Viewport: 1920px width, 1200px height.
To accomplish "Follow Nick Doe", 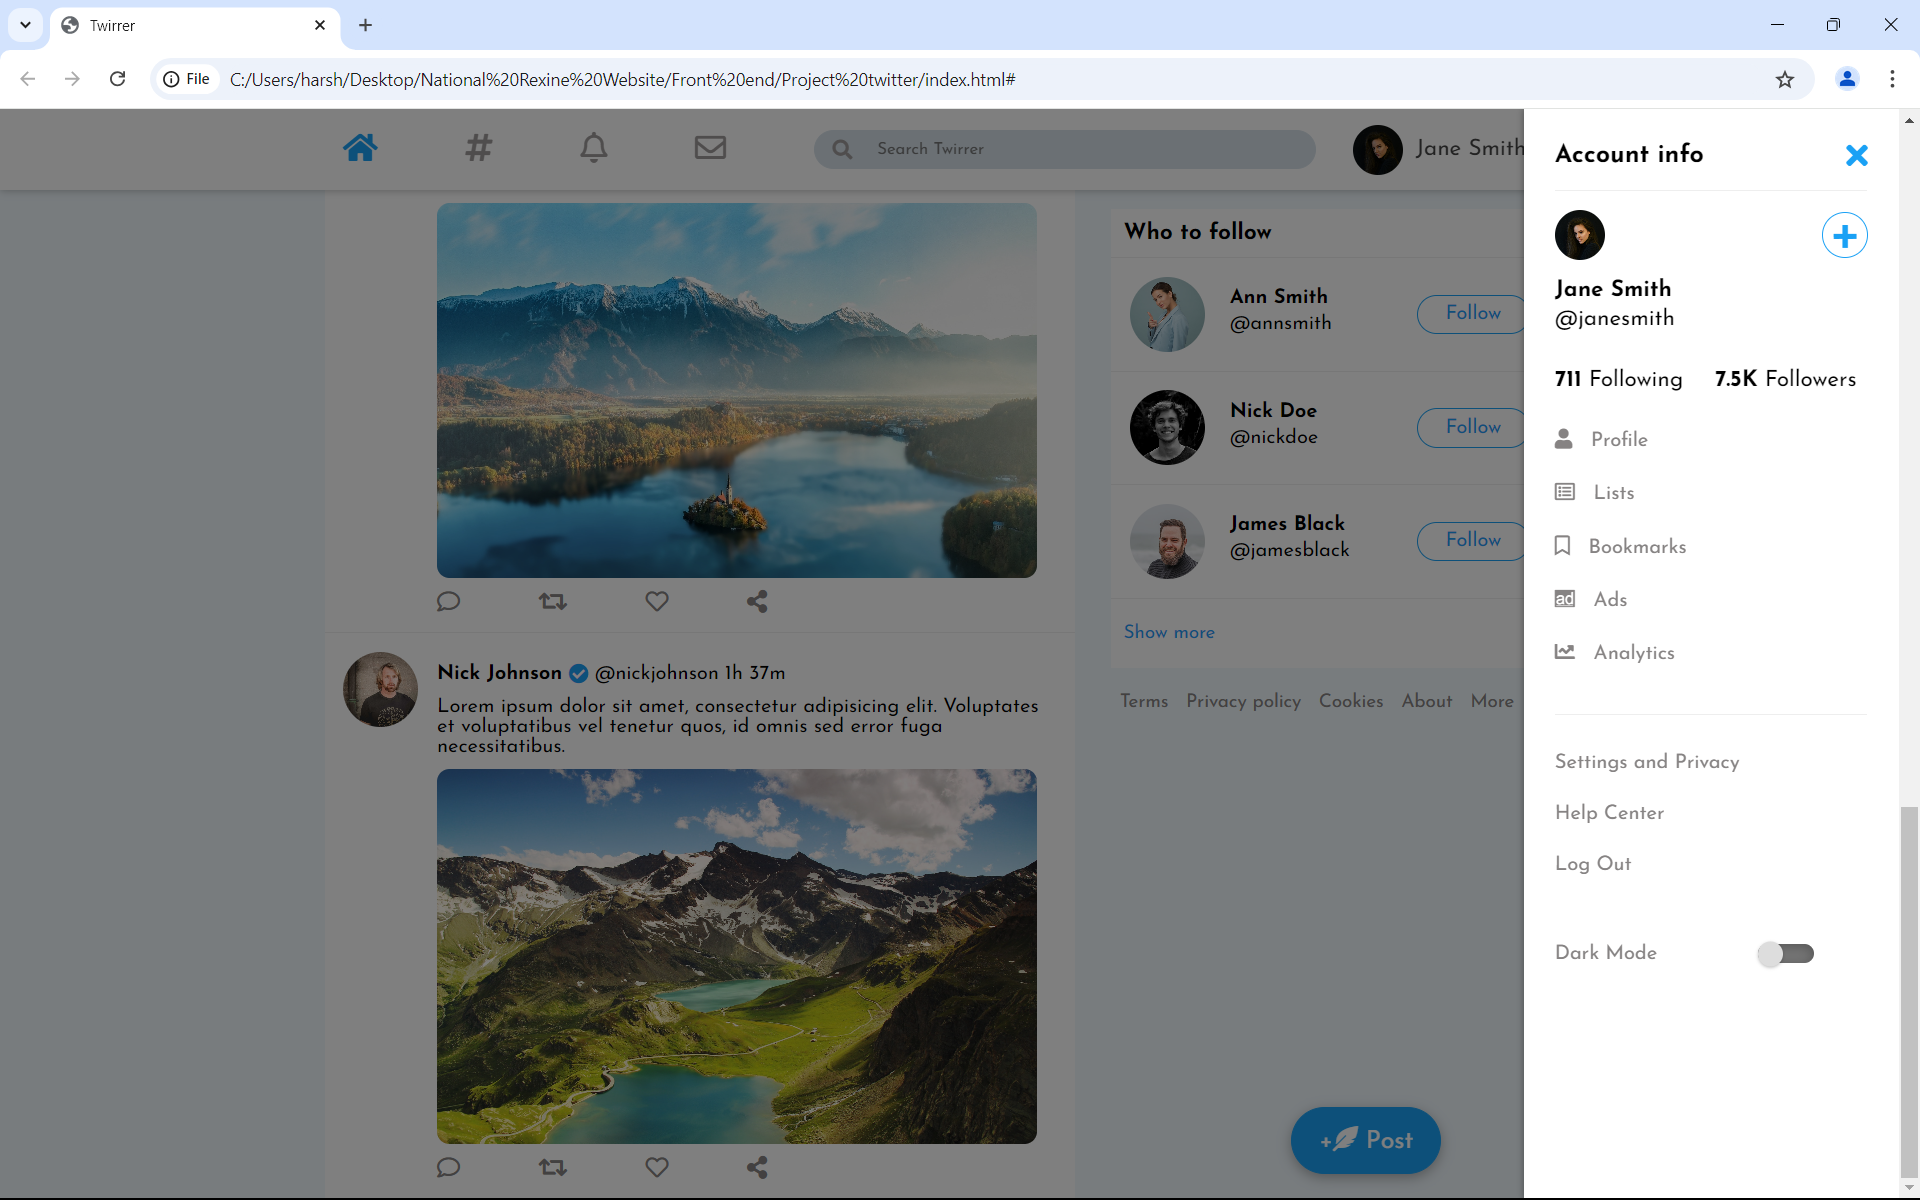I will click(1472, 428).
